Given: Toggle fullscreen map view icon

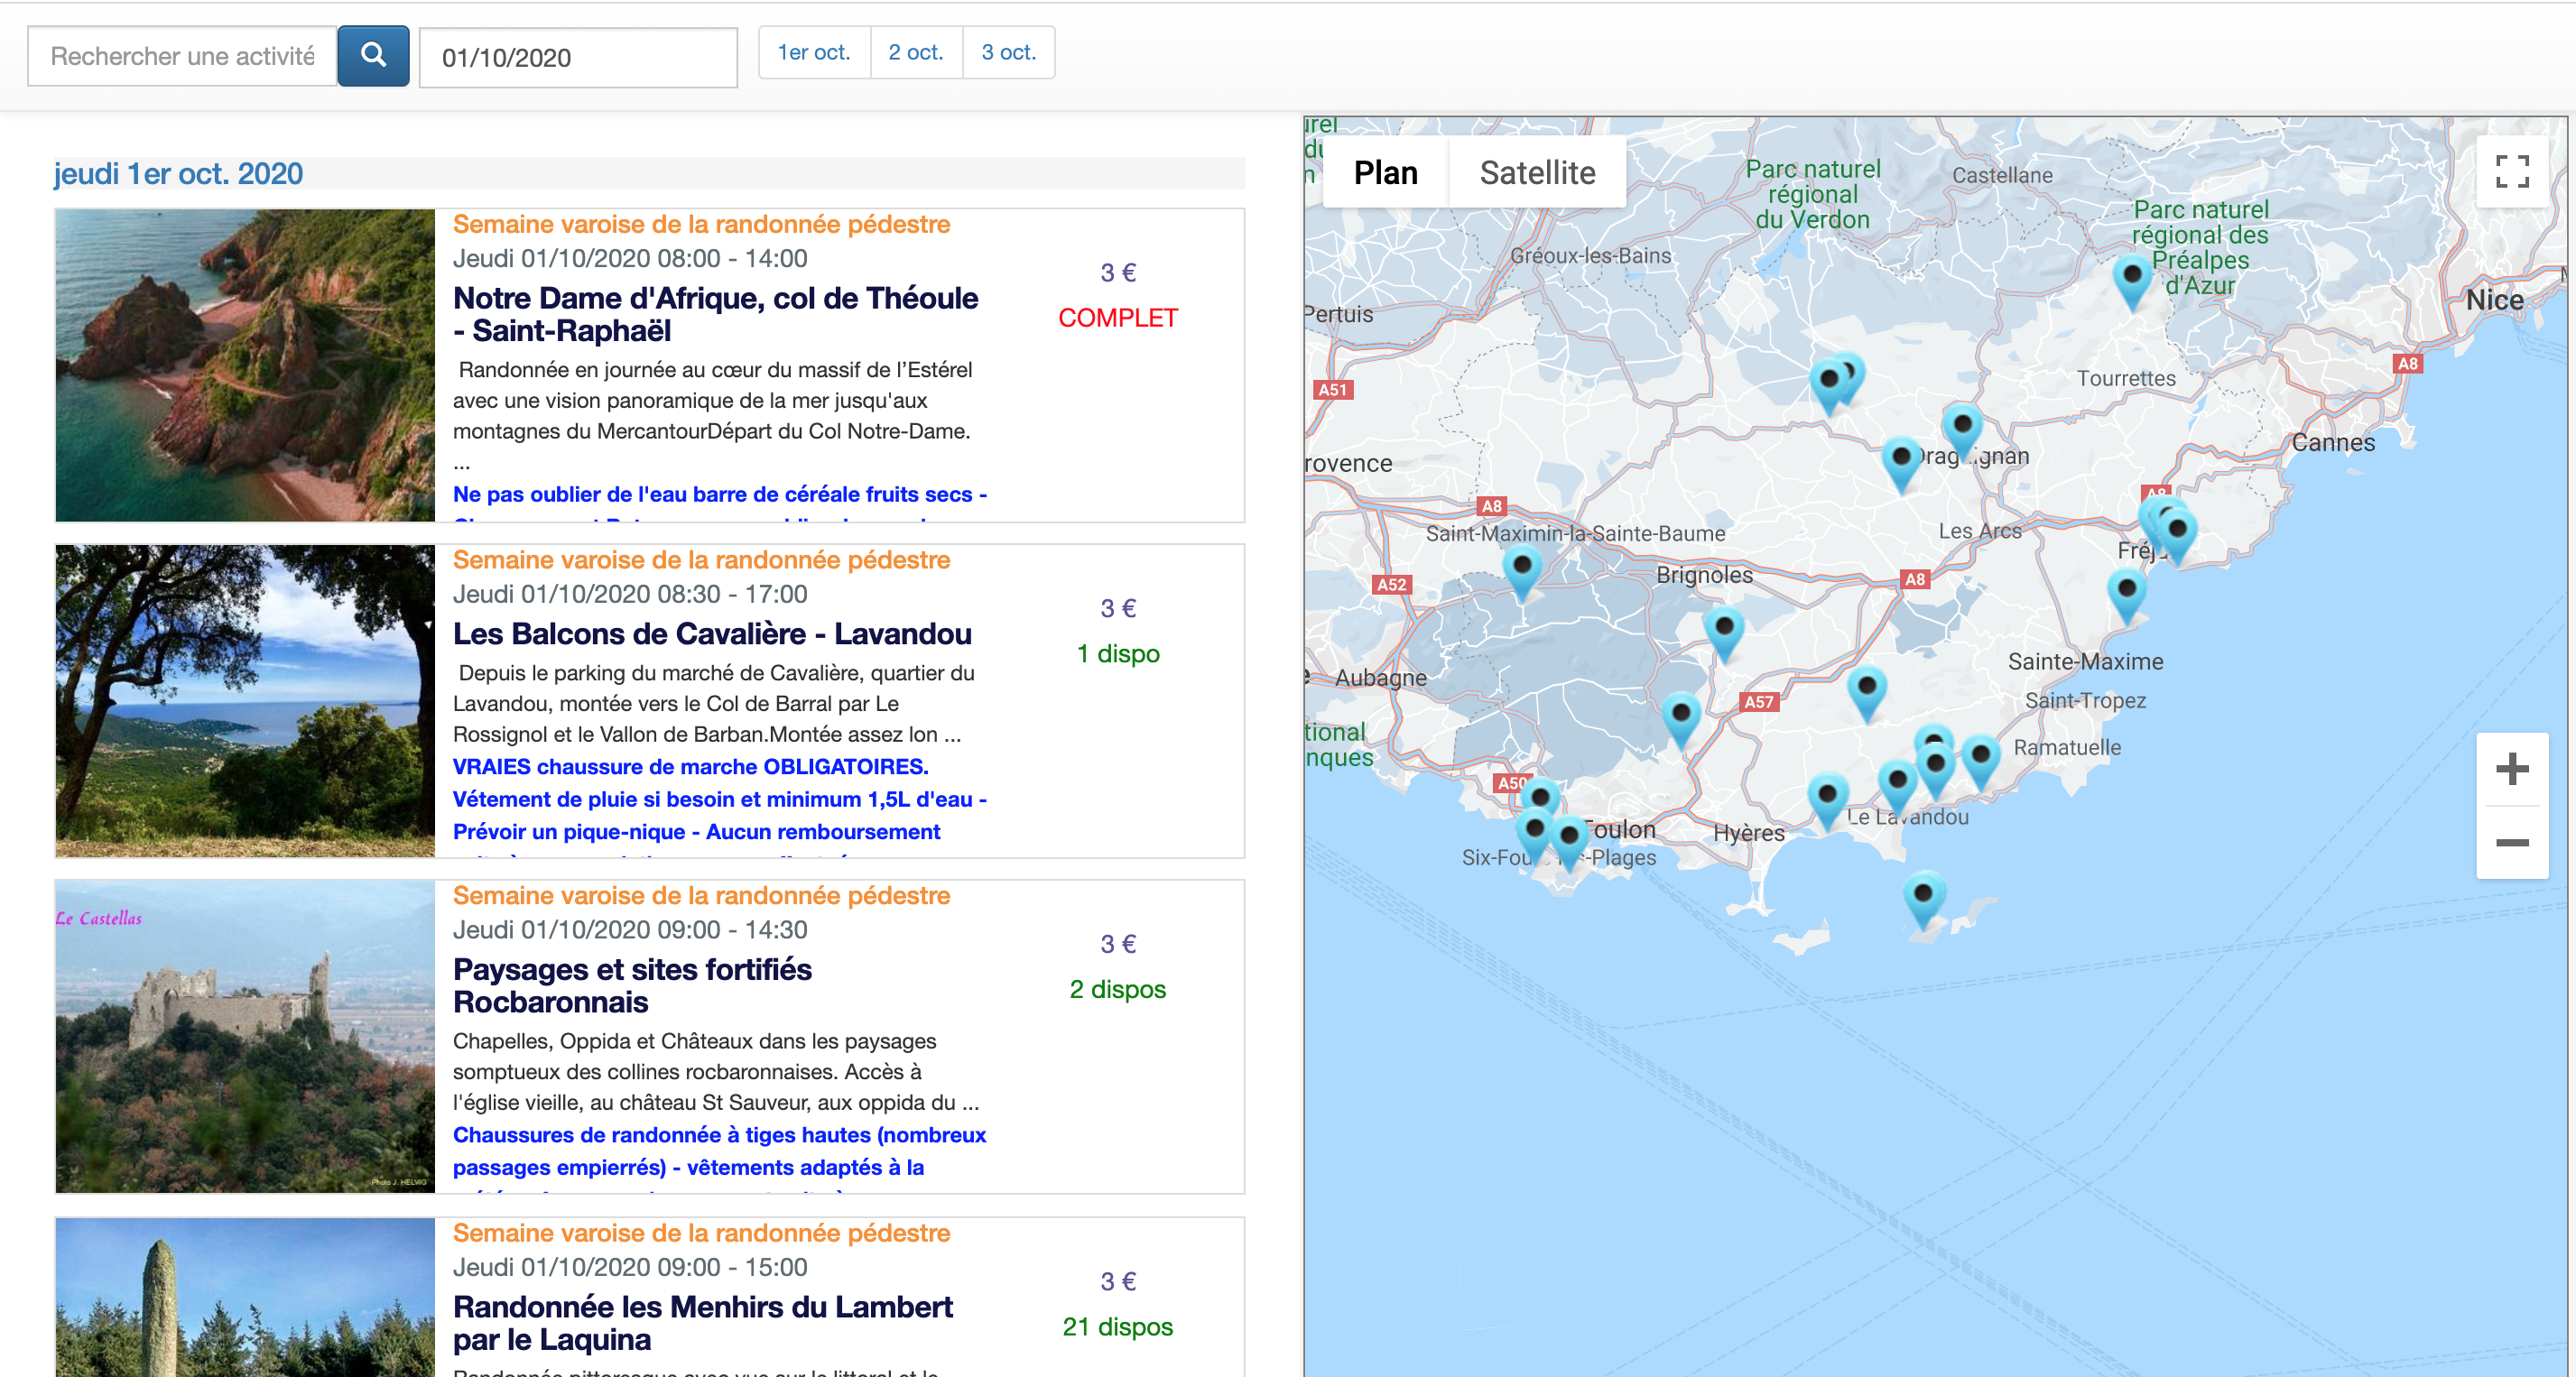Looking at the screenshot, I should (x=2512, y=171).
